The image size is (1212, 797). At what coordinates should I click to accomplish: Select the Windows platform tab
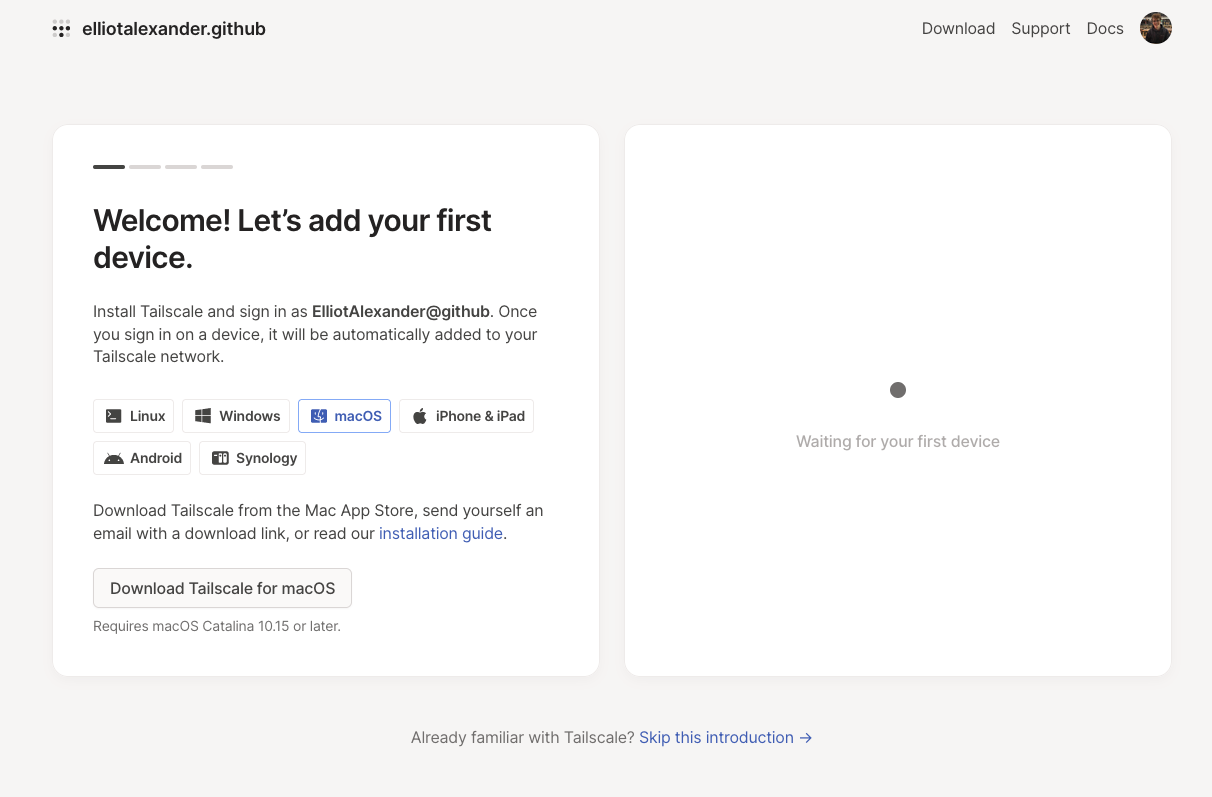[x=236, y=416]
